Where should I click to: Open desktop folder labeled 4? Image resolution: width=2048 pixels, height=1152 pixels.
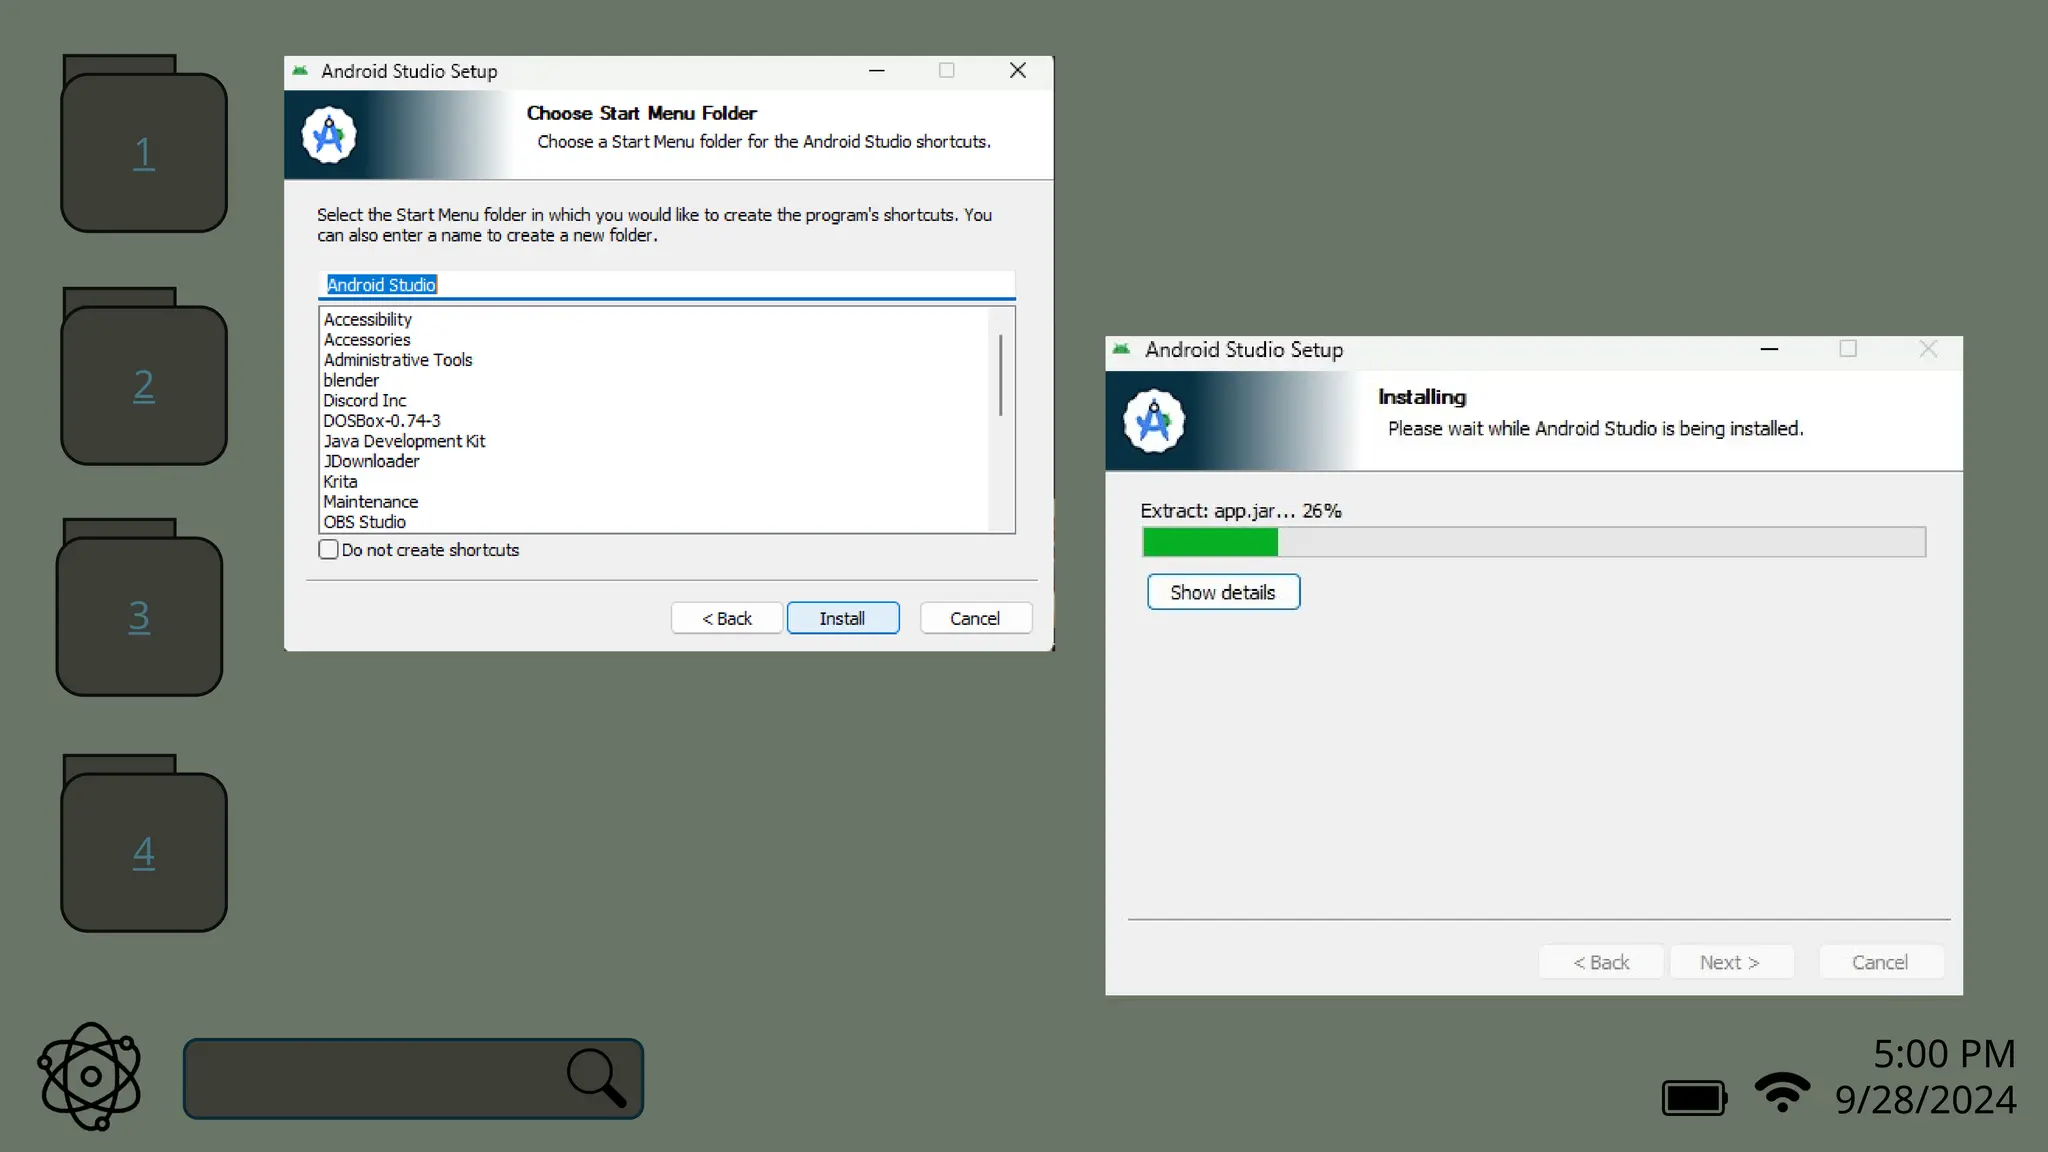click(144, 850)
